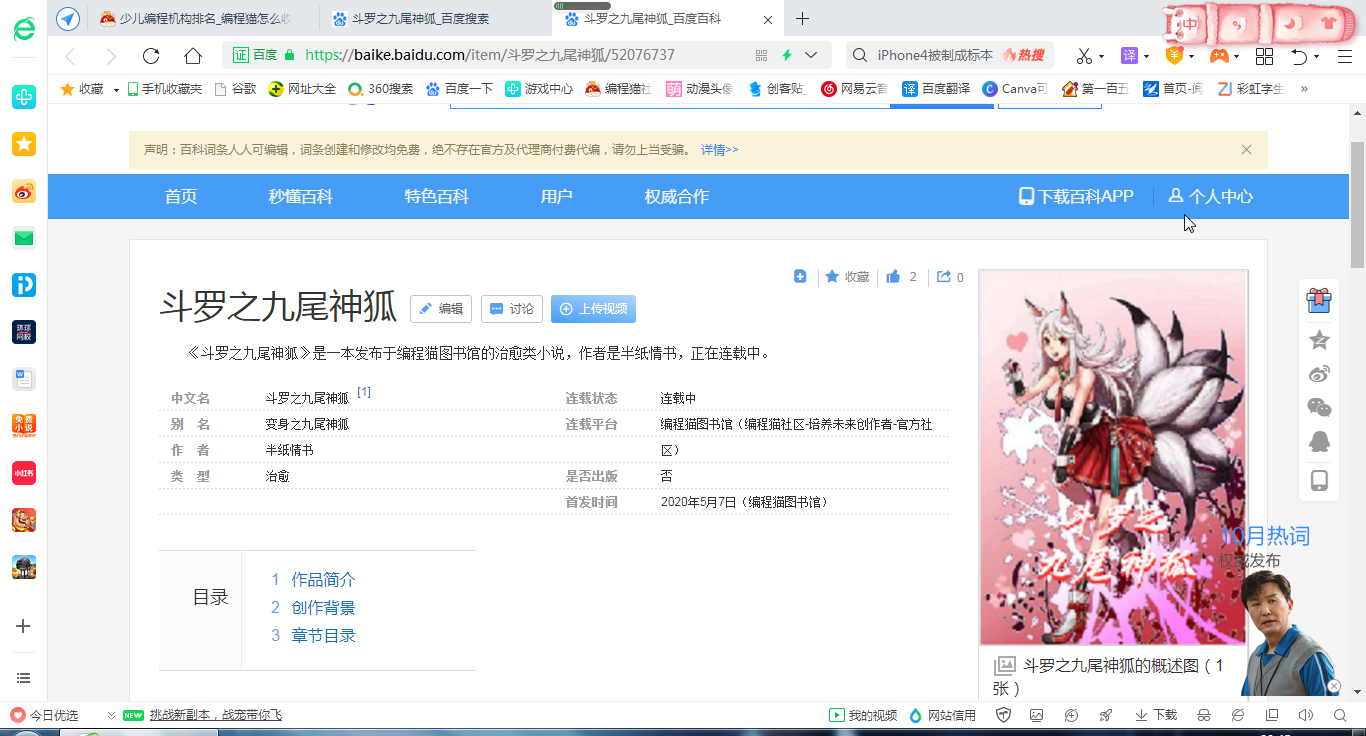The image size is (1366, 736).
Task: Close the 斗罗之九尾神狐_百度百科 tab
Action: (x=767, y=19)
